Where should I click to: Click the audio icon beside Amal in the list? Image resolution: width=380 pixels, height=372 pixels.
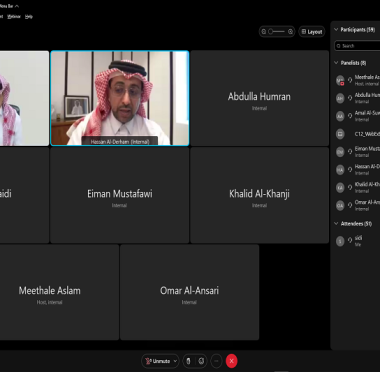tap(350, 115)
